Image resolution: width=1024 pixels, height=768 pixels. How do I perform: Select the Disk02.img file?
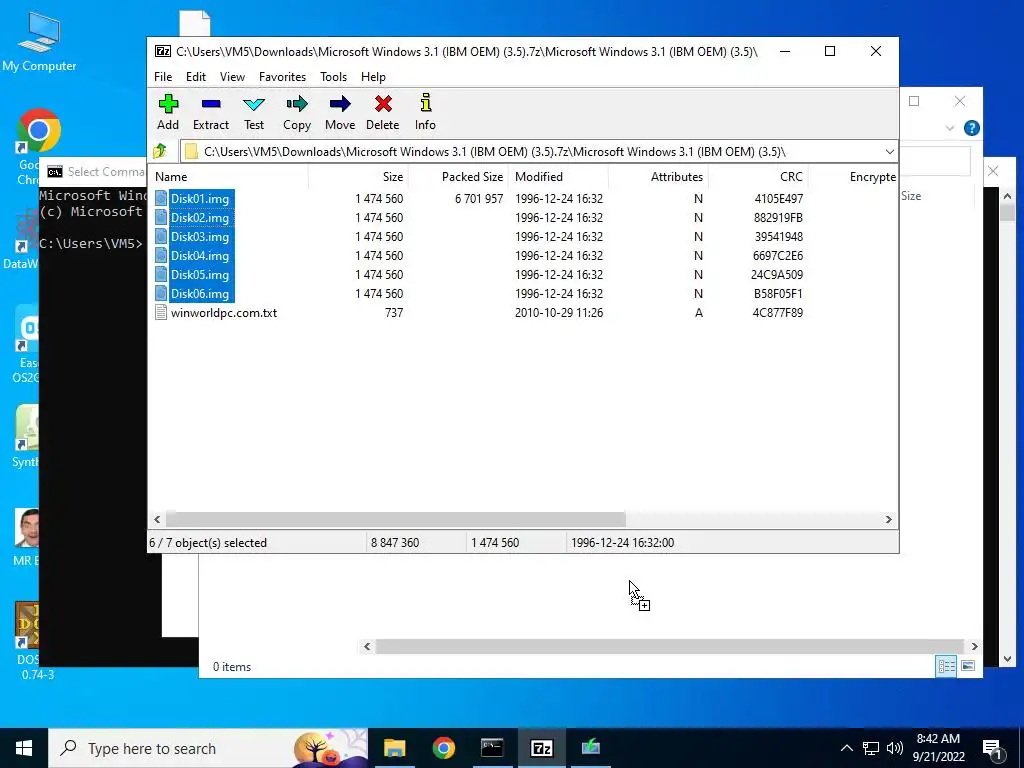tap(199, 217)
